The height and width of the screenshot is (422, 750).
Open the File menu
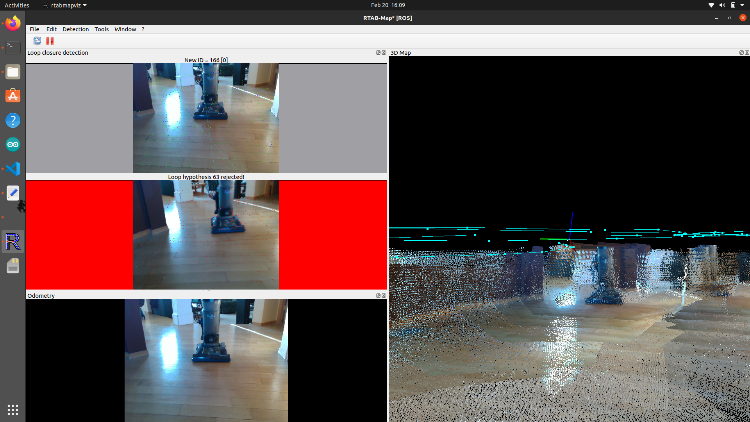coord(34,29)
